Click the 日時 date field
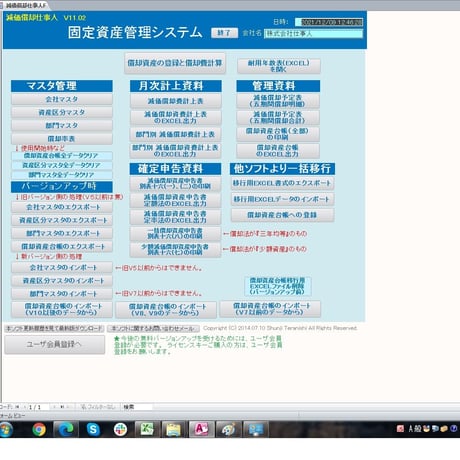This screenshot has width=460, height=460. 329,22
